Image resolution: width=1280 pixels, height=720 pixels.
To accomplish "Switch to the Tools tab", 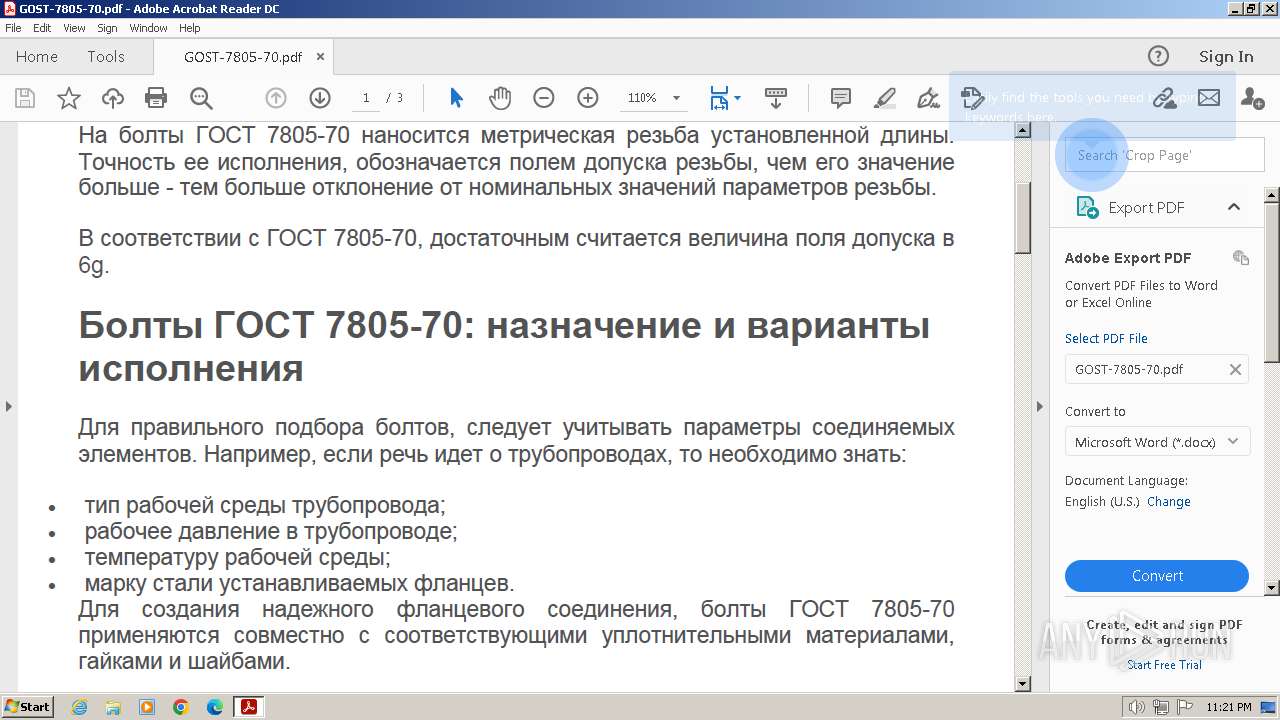I will point(106,57).
